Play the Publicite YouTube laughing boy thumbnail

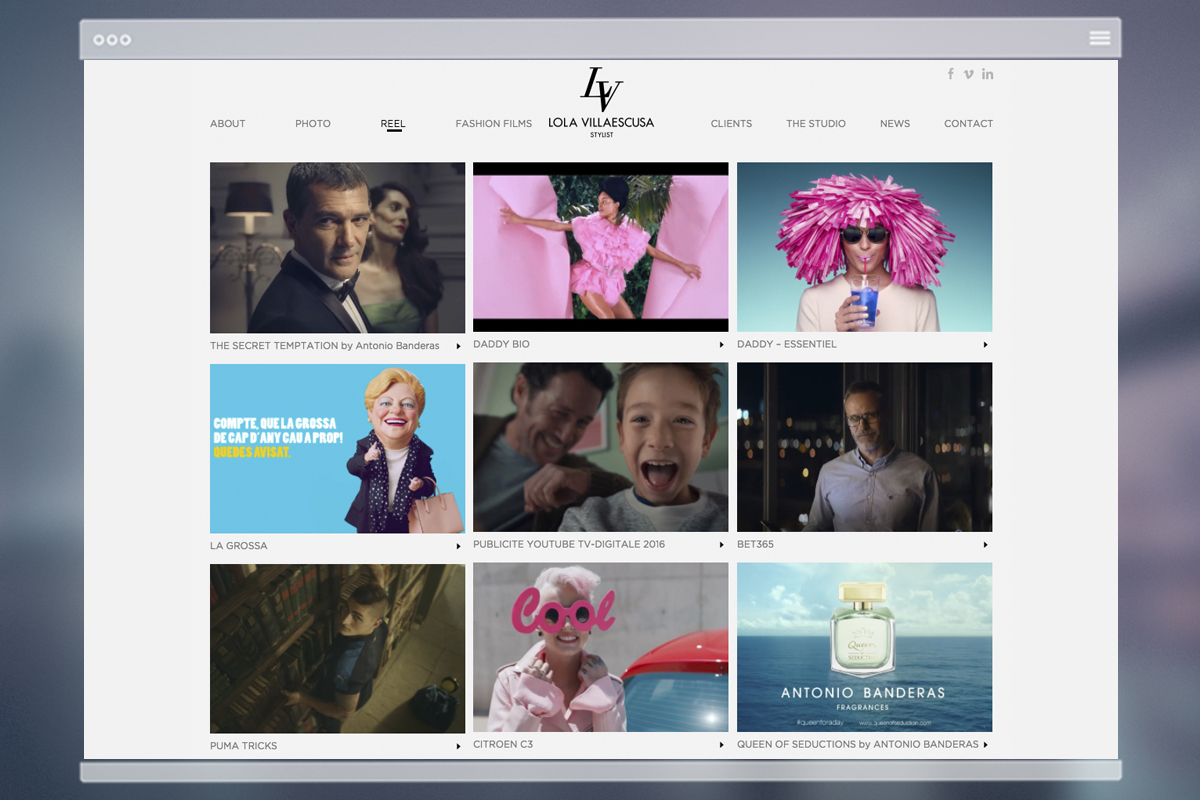(601, 447)
